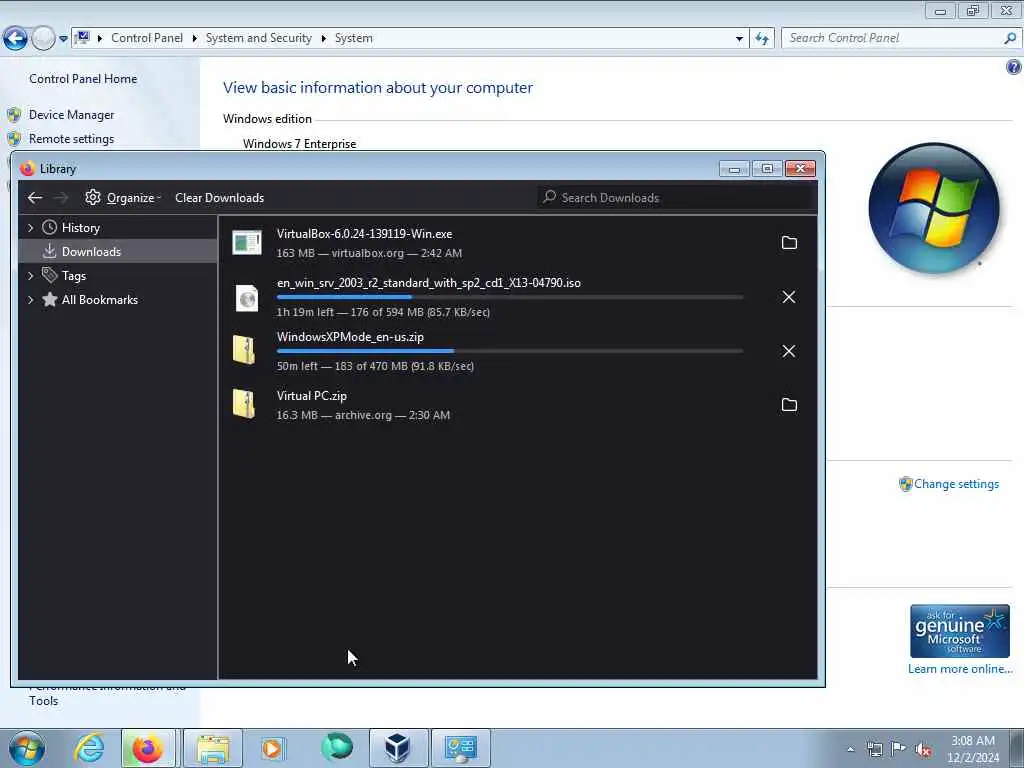Screen dimensions: 1024x768
Task: Show Virtual PC.zip in folder
Action: [x=789, y=405]
